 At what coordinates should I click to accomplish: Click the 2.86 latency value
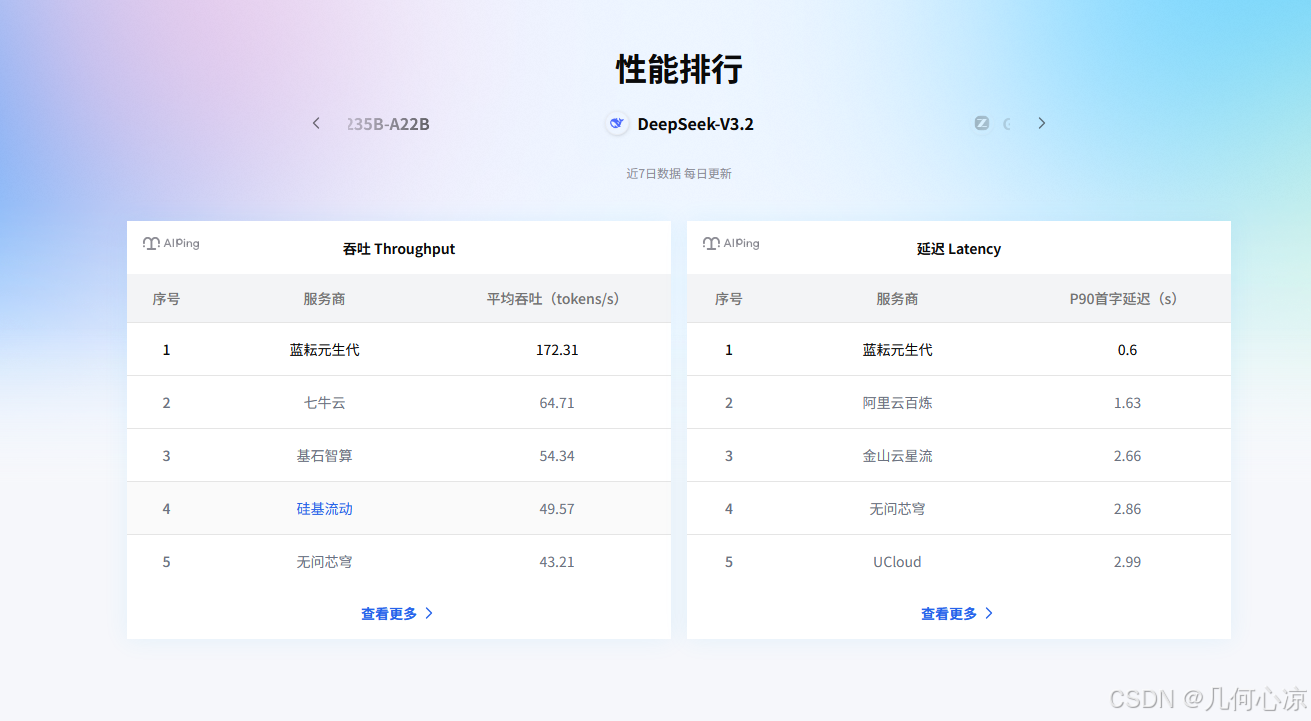1128,509
